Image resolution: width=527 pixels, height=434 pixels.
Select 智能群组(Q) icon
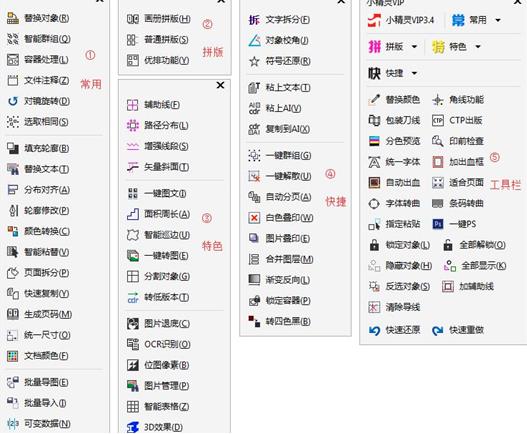[x=13, y=39]
